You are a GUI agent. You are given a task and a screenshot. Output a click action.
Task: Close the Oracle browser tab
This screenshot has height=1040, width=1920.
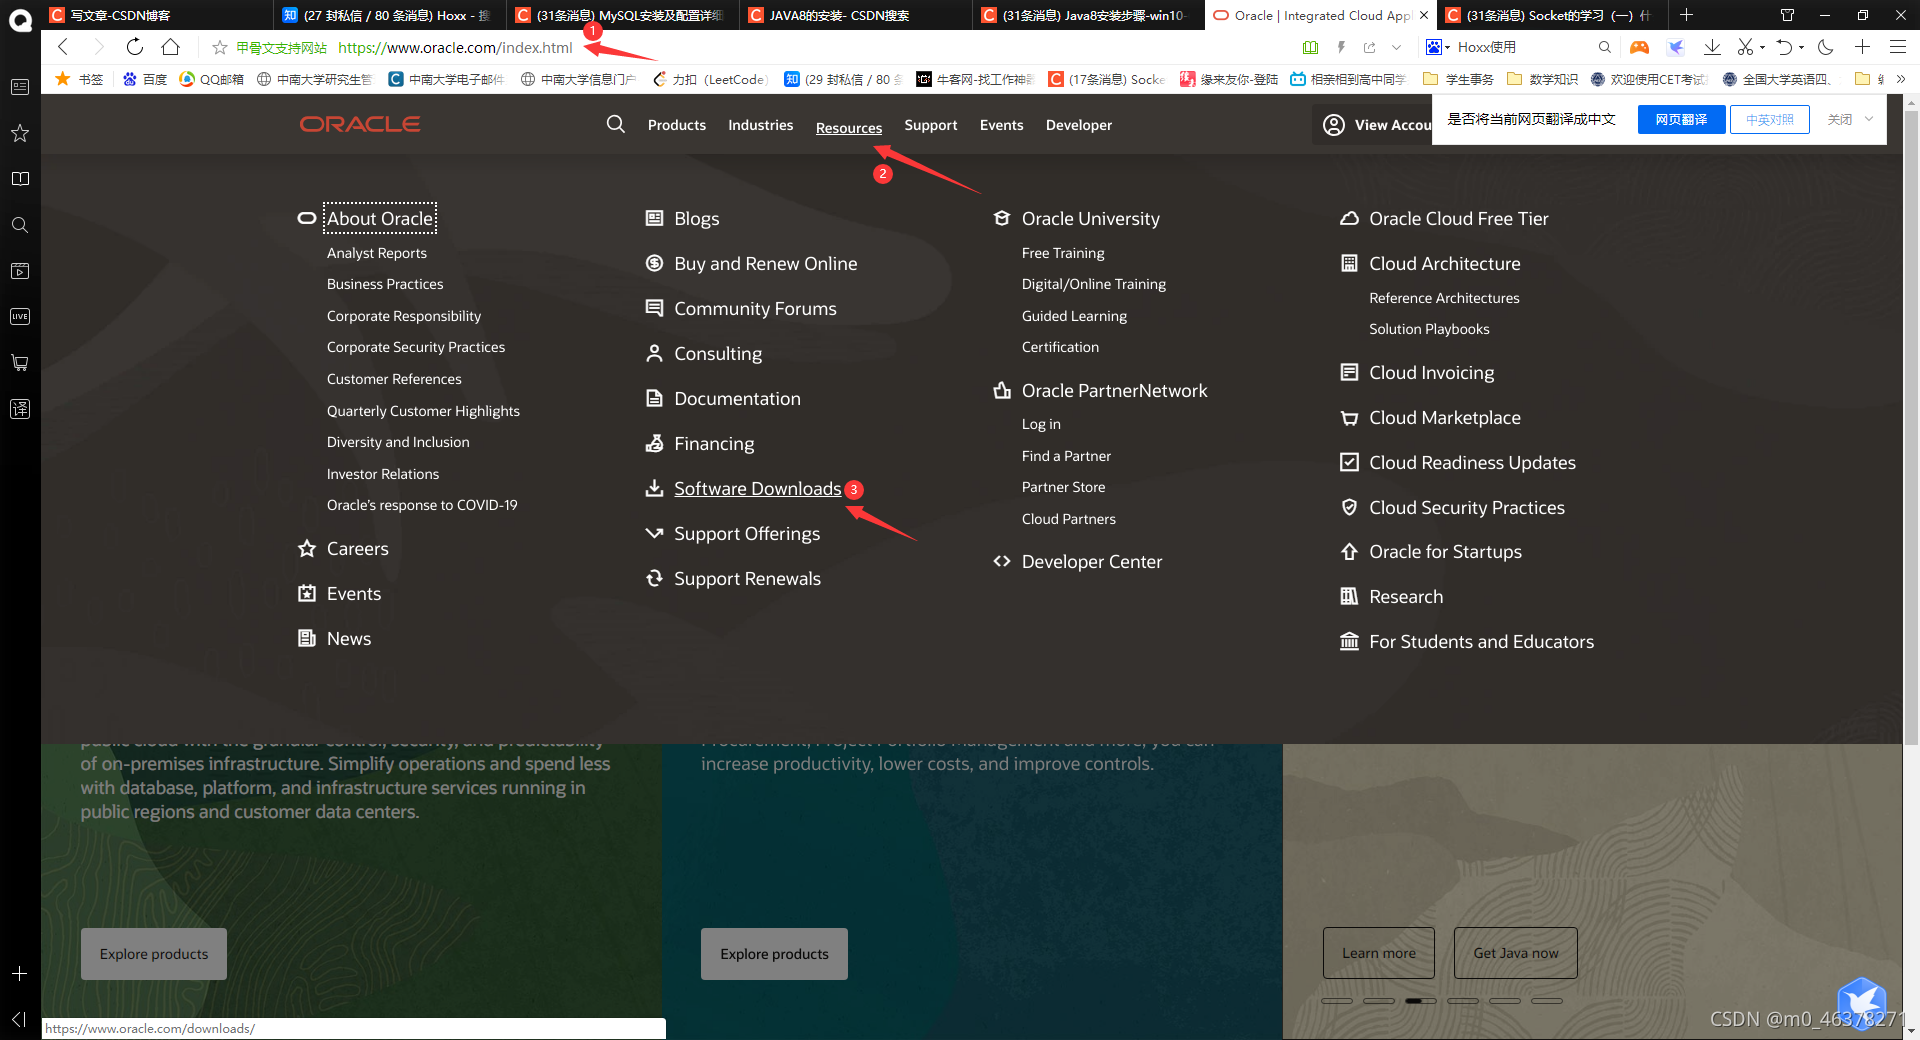pyautogui.click(x=1424, y=15)
